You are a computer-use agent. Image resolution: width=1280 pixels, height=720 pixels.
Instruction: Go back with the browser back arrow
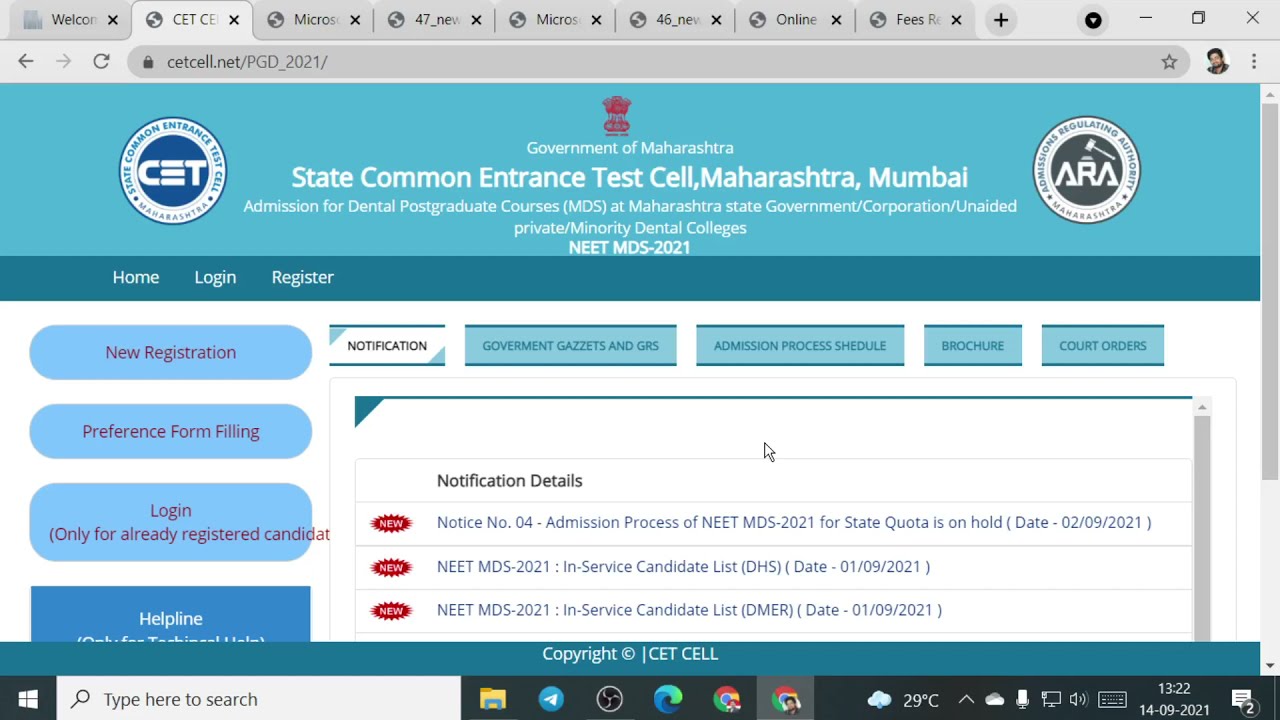pos(26,62)
